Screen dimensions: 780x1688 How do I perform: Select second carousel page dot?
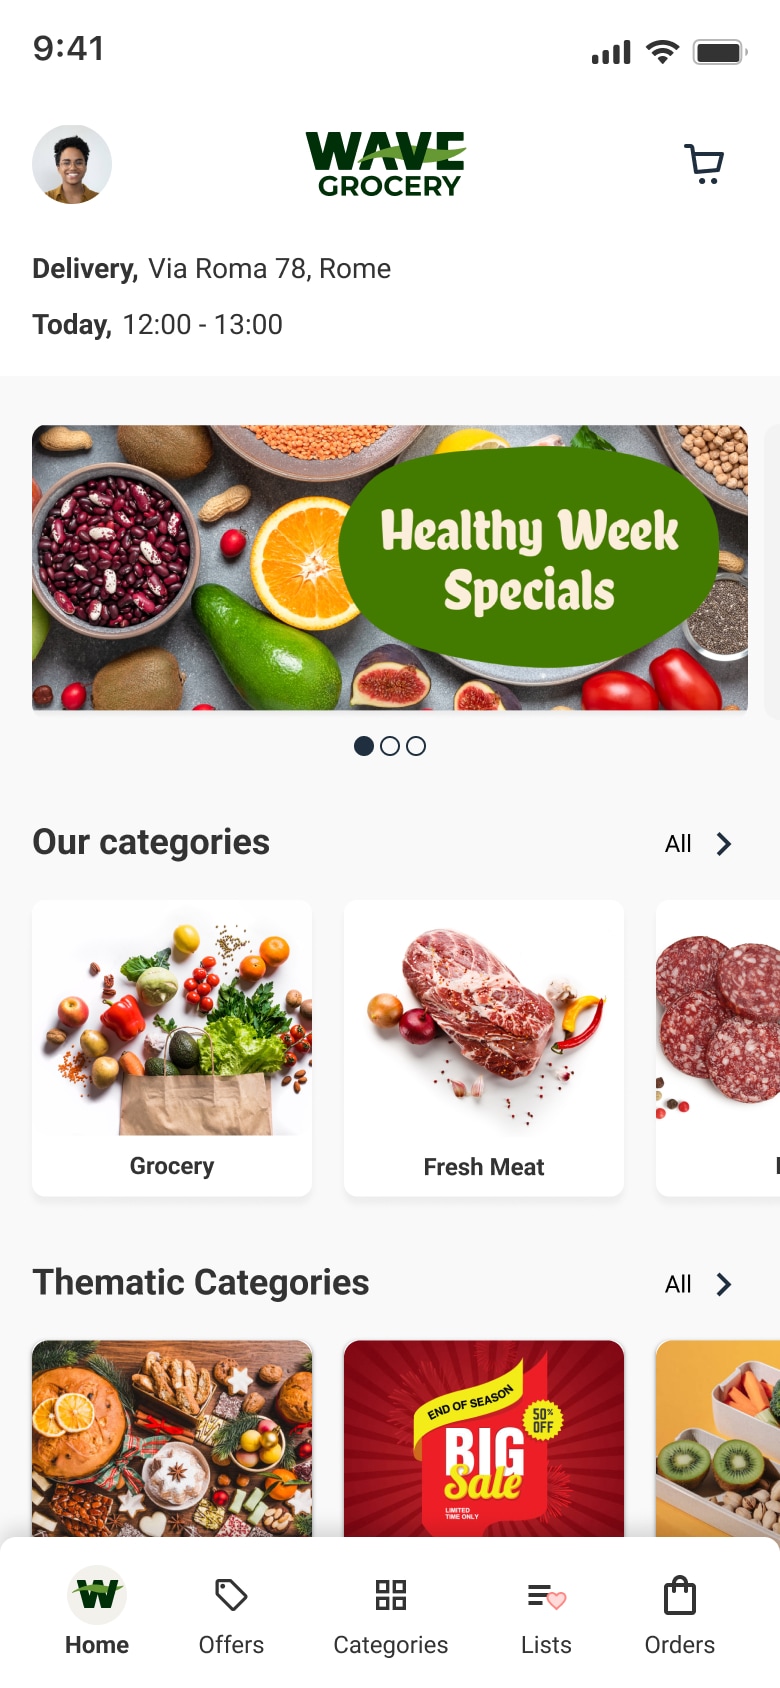(x=390, y=746)
